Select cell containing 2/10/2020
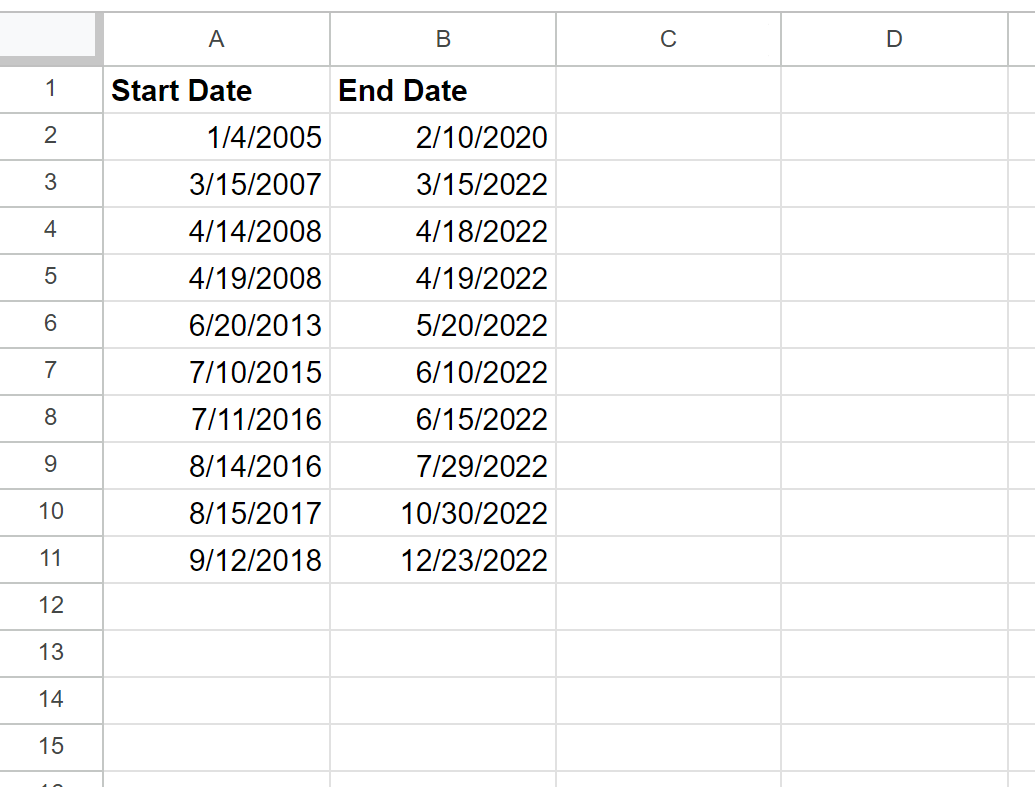This screenshot has width=1035, height=787. [x=443, y=137]
